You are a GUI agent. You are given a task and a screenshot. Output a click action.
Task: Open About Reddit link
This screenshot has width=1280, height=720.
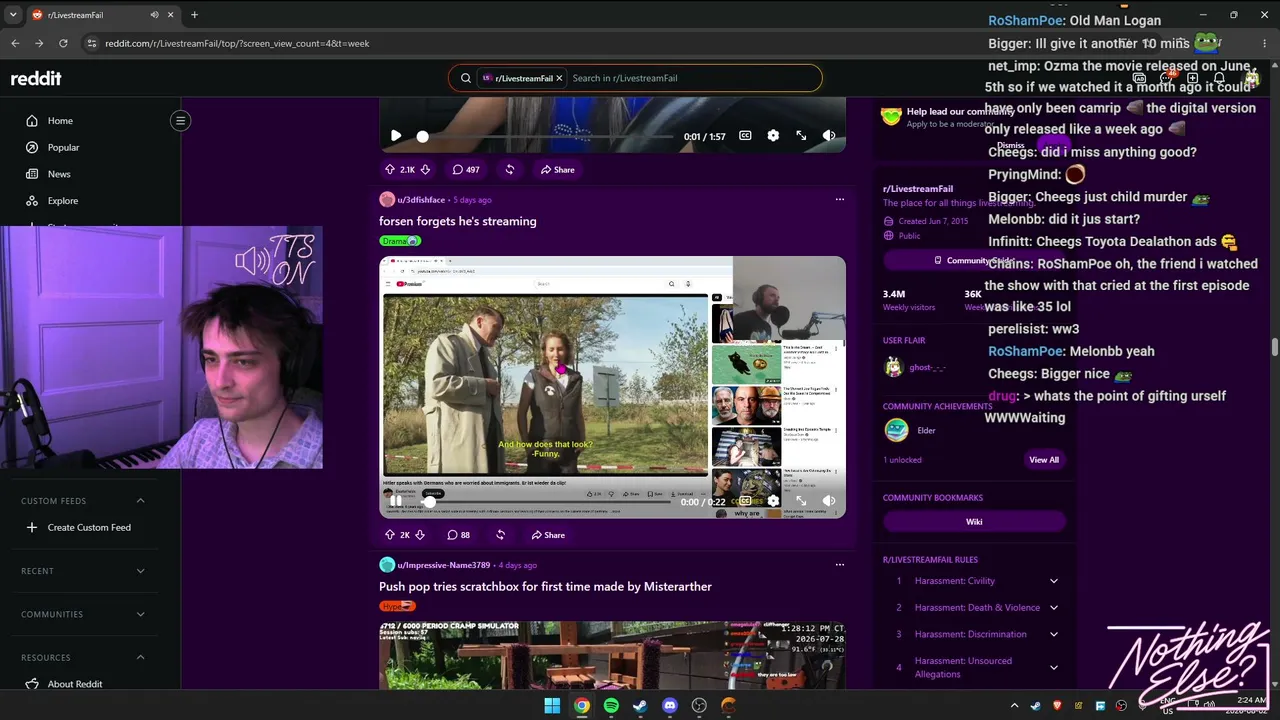coord(75,684)
